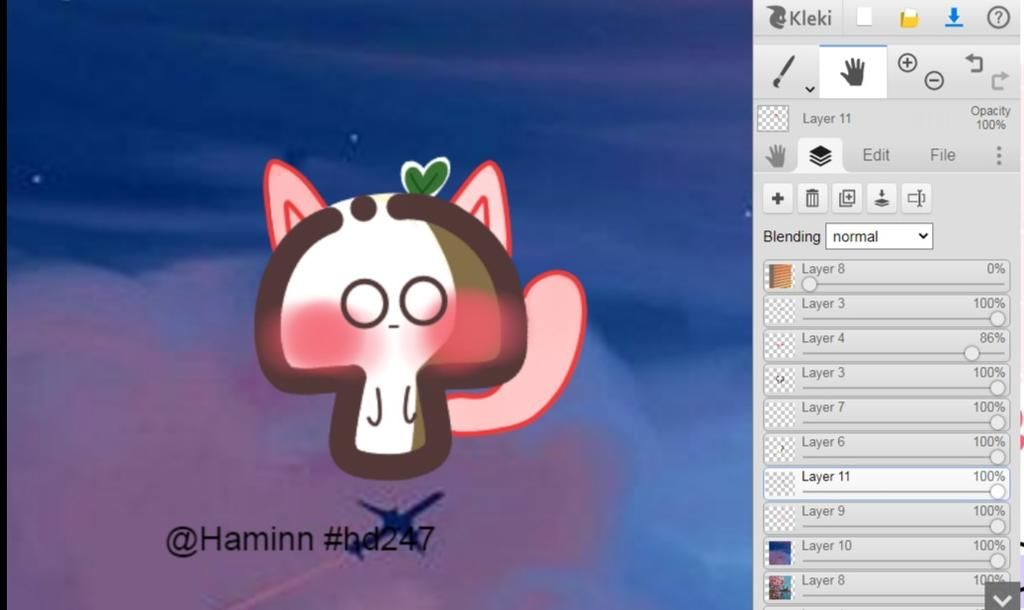Open the File tab

(x=942, y=155)
